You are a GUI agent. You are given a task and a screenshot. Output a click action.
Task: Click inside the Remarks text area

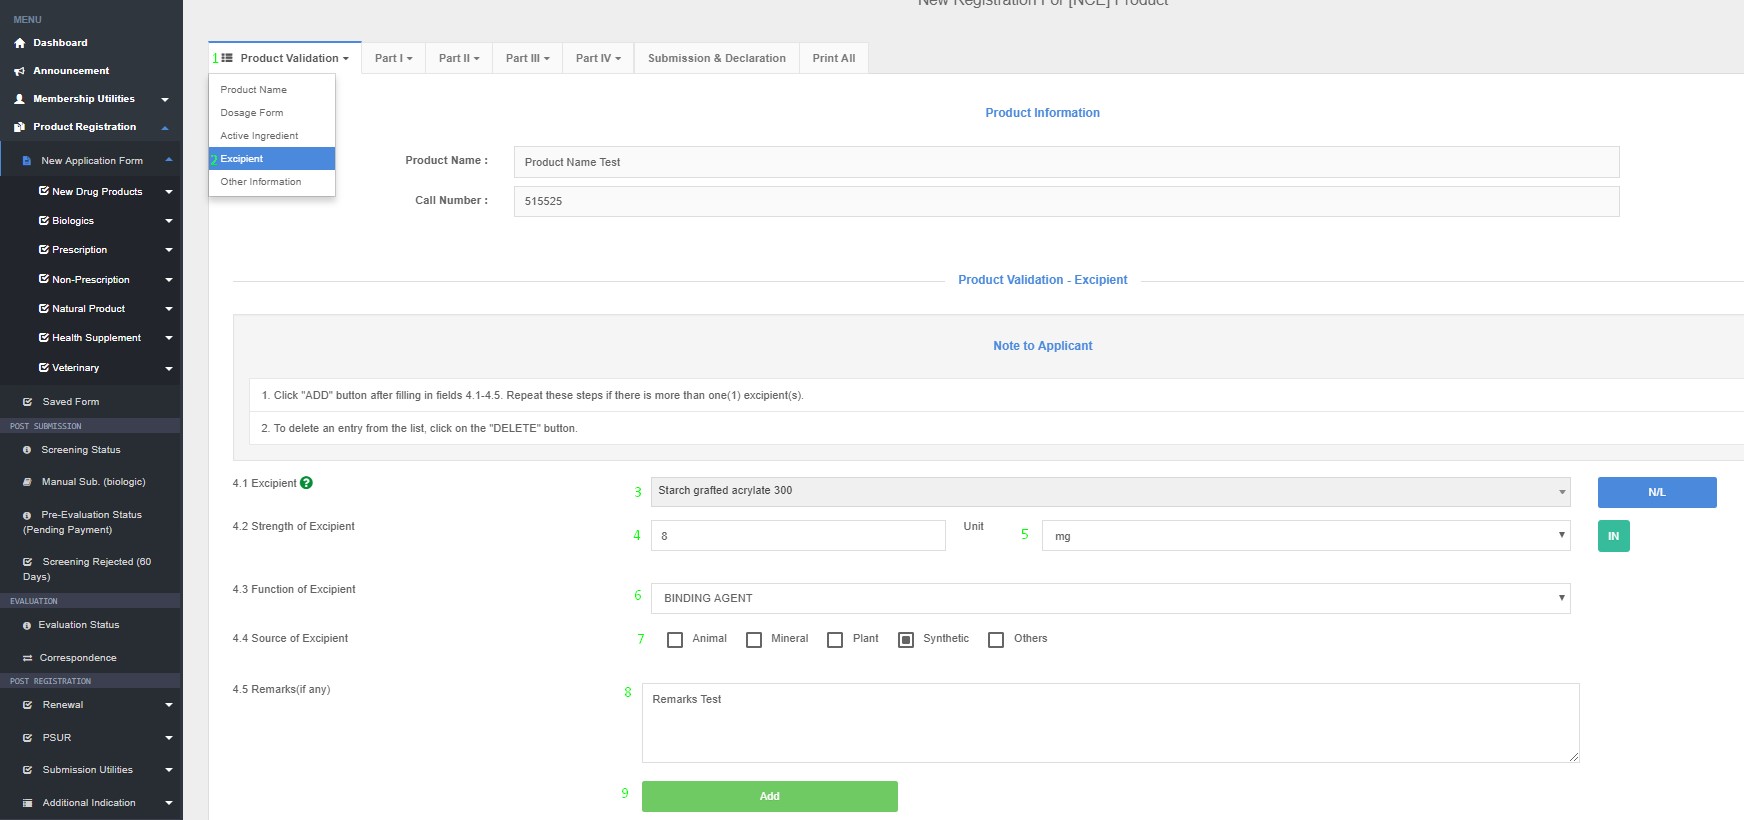1110,723
